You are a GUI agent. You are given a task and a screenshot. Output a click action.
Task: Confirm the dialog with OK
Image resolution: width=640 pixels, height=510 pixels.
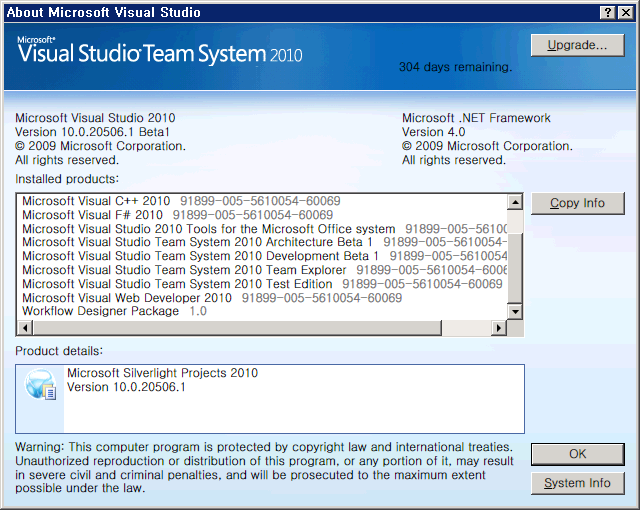coord(578,454)
